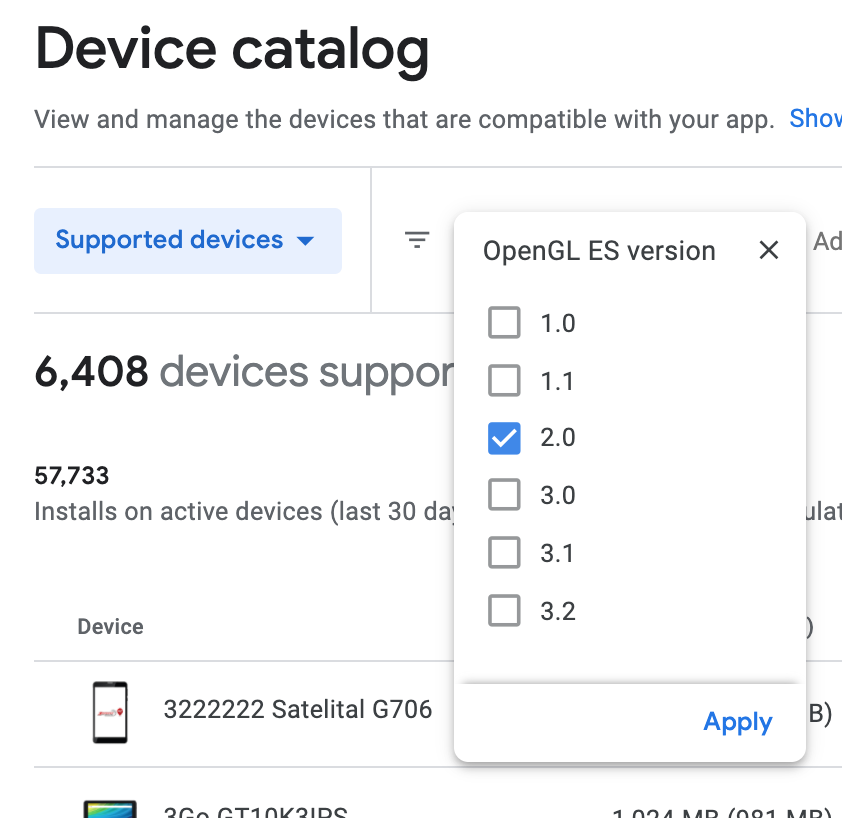
Task: Select the 3.1 version checkbox
Action: [x=504, y=553]
